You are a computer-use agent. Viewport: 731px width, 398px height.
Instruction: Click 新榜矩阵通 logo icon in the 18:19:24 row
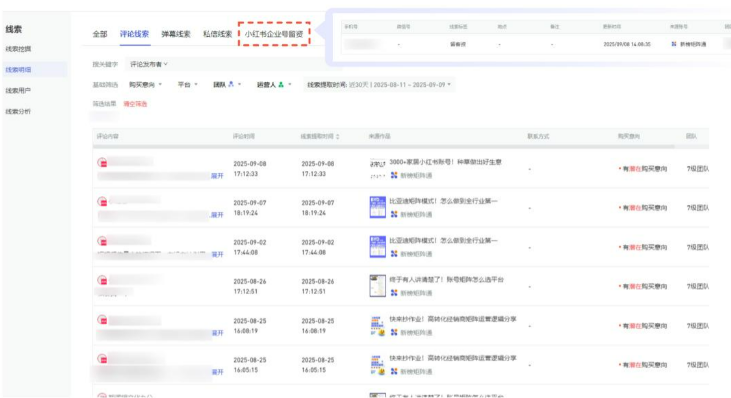click(x=394, y=214)
